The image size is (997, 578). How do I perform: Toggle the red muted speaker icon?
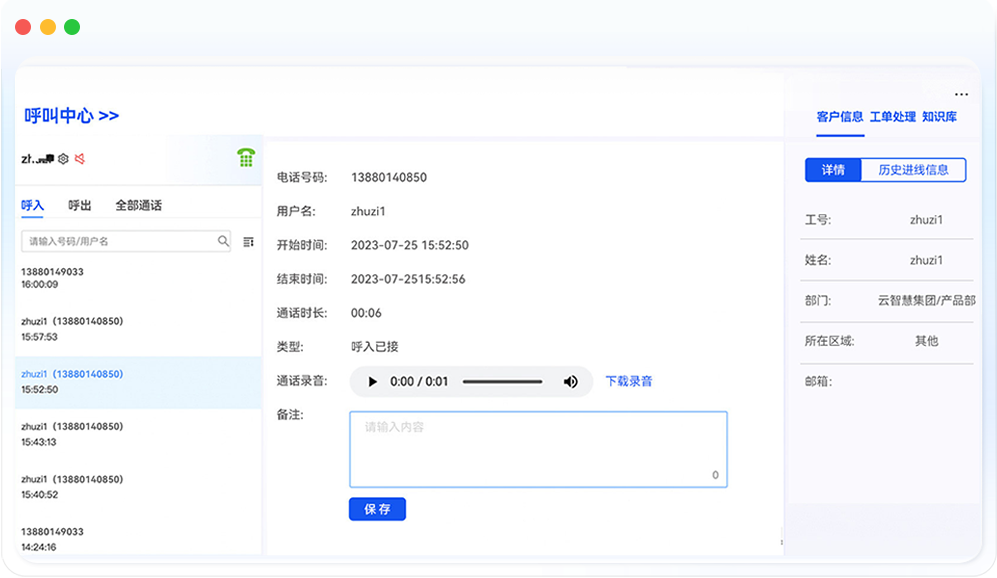(x=80, y=158)
